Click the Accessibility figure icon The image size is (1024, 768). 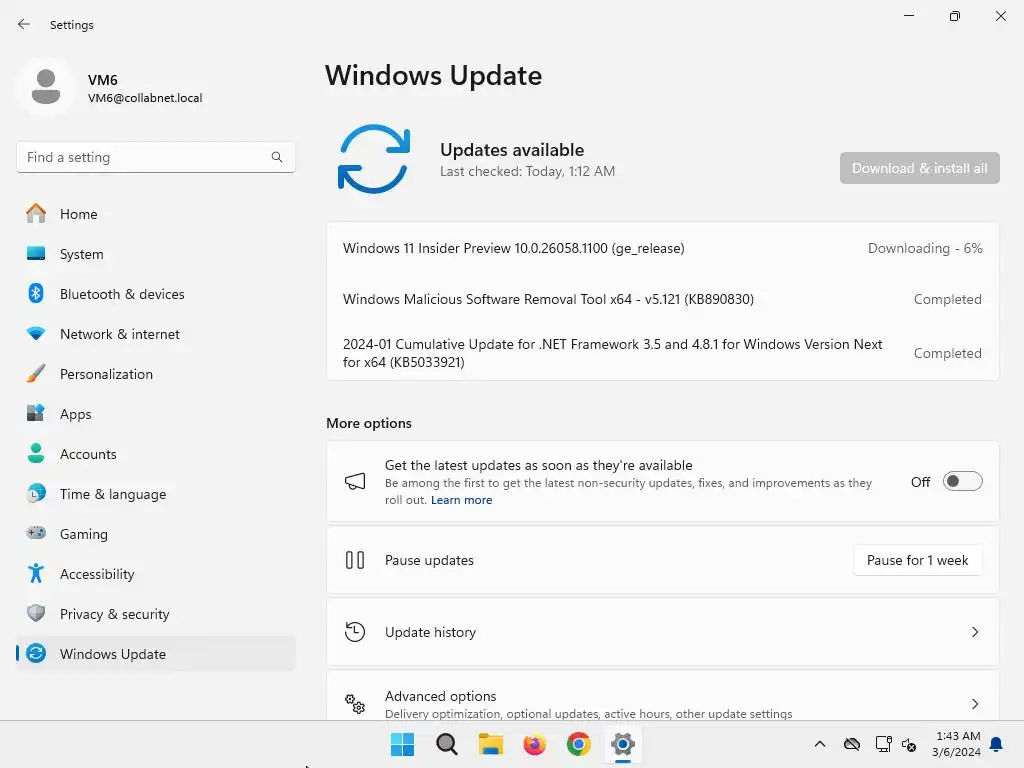point(36,573)
